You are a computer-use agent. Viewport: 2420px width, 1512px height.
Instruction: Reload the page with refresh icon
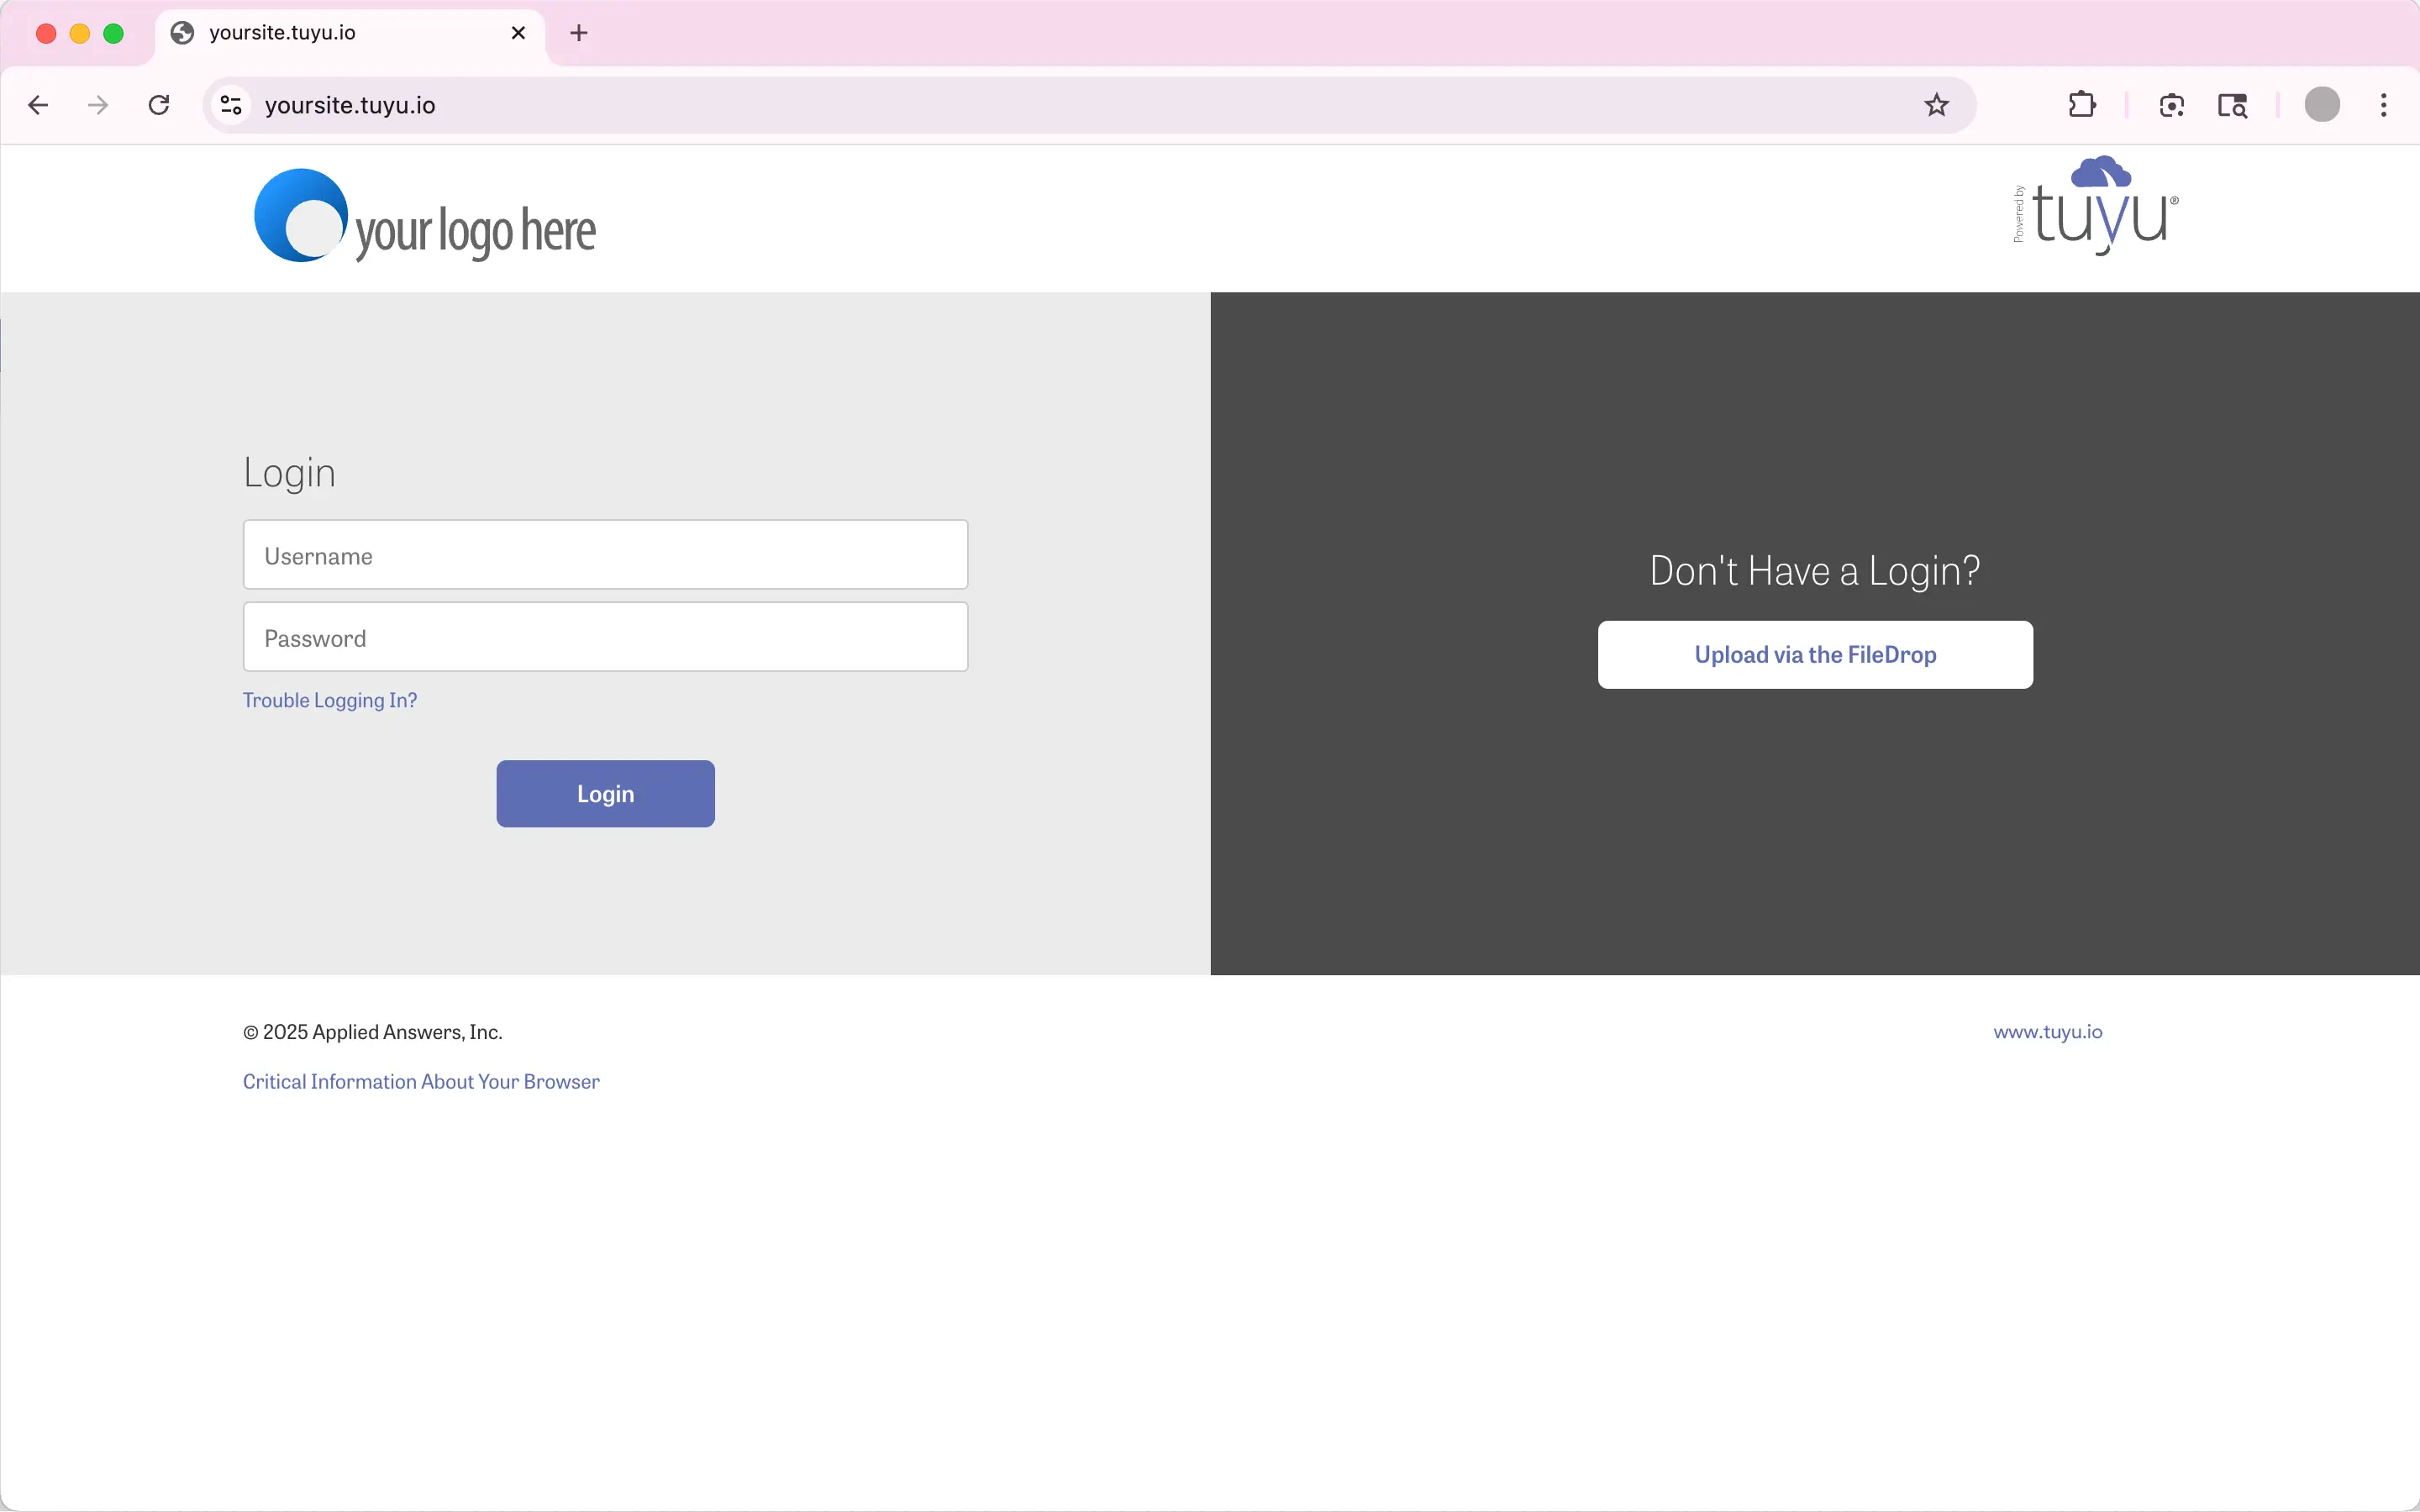pos(159,105)
